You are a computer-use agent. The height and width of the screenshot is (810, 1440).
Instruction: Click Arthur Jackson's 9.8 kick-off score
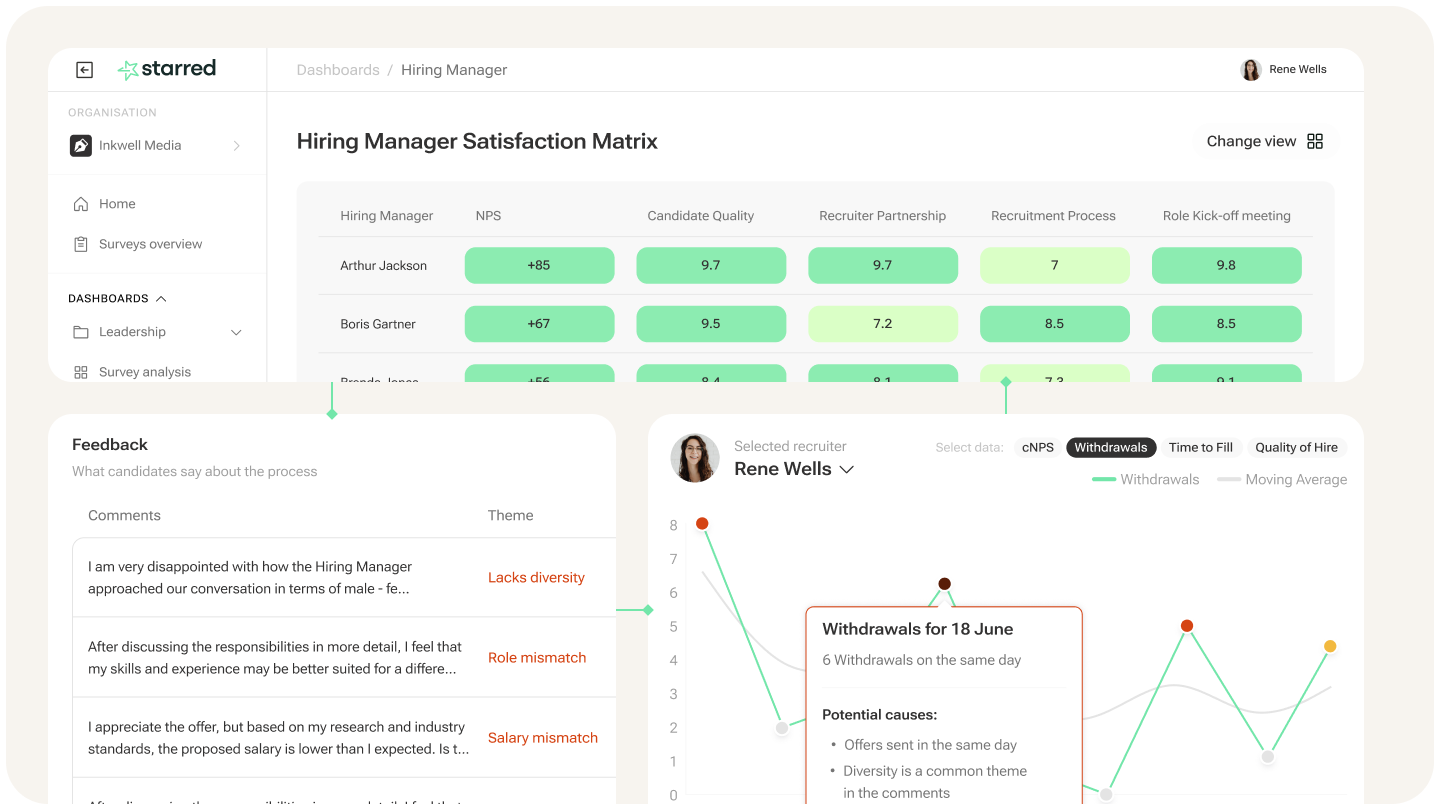1226,266
